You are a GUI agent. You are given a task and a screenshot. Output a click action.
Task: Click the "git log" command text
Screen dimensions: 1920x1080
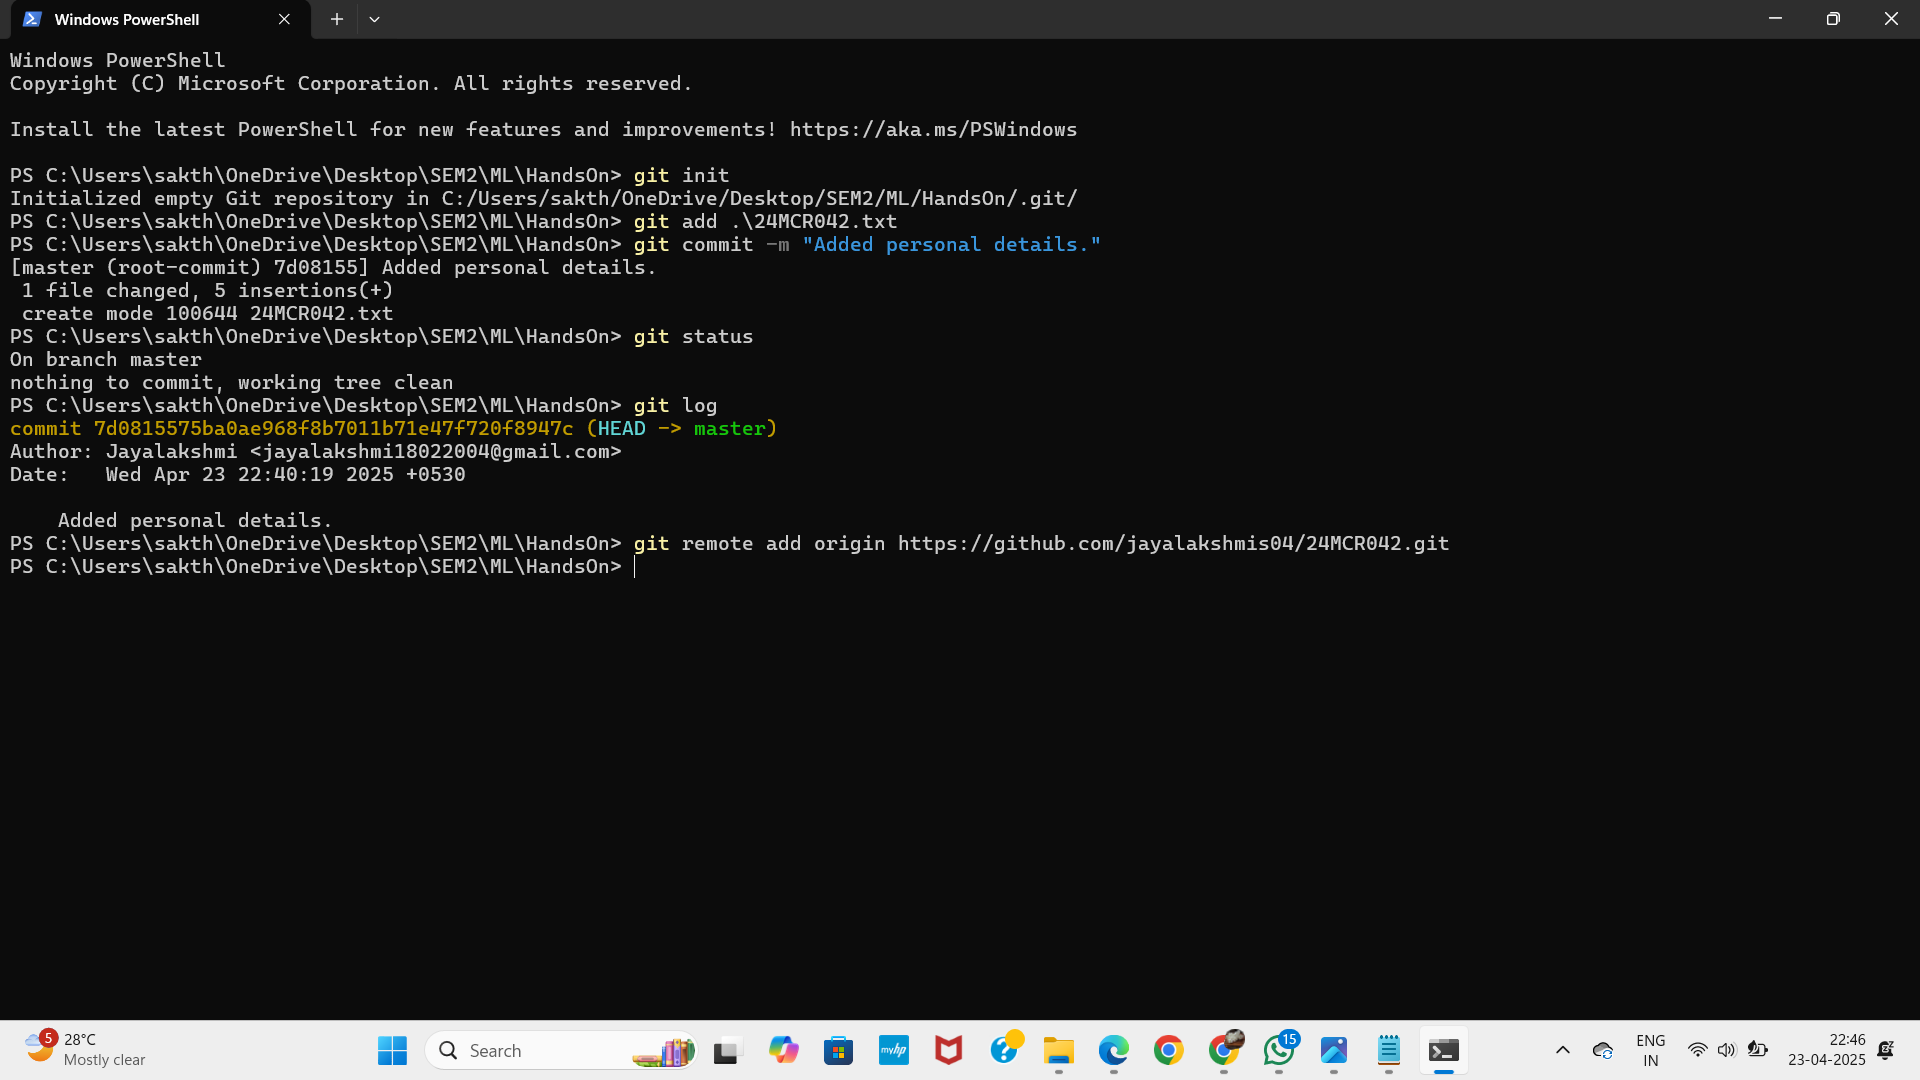[x=675, y=405]
